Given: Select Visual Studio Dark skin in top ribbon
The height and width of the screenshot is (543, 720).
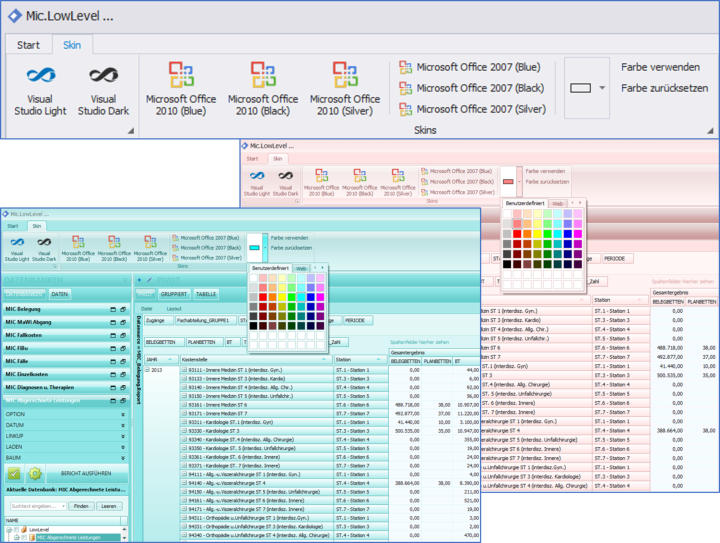Looking at the screenshot, I should click(x=103, y=87).
